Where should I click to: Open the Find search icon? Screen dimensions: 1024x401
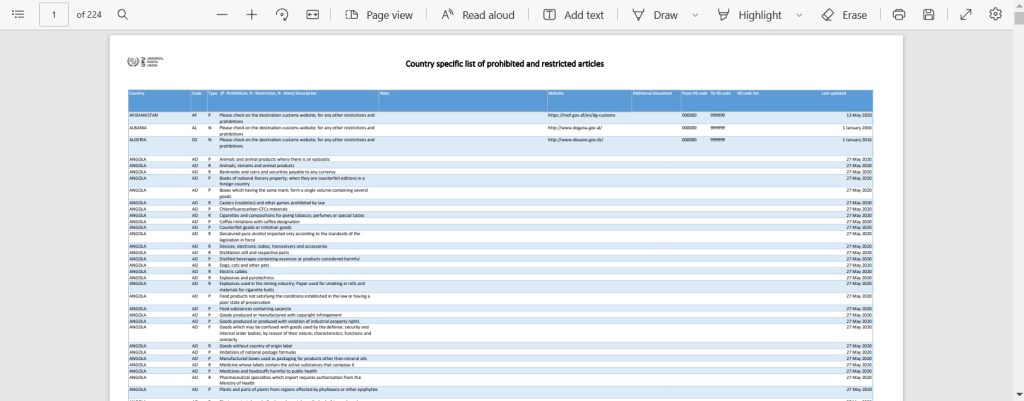(122, 14)
